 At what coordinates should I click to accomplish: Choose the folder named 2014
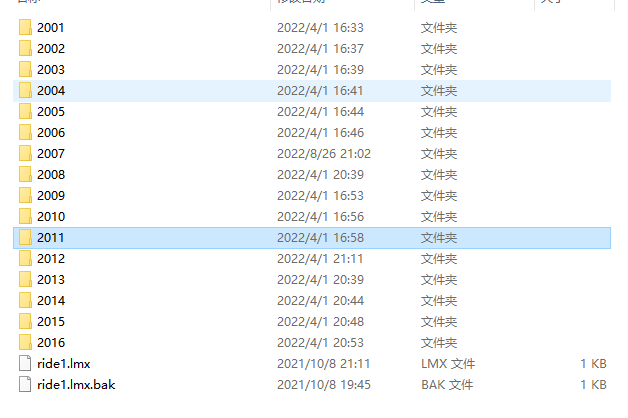pyautogui.click(x=51, y=301)
